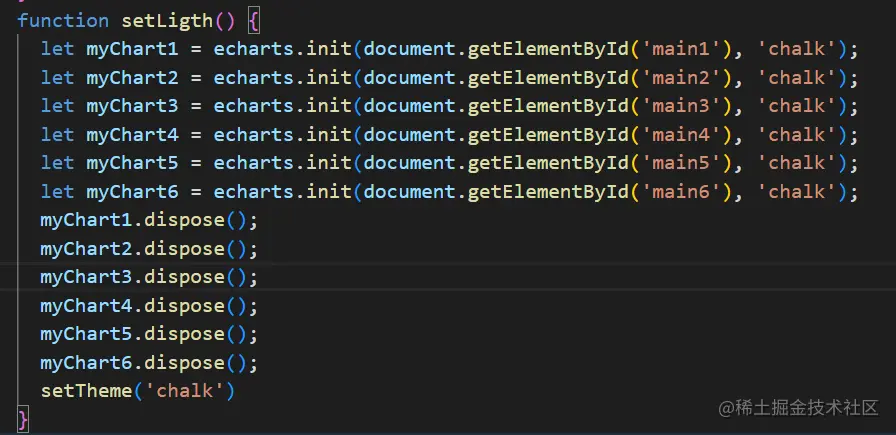The image size is (896, 435).
Task: Click the myChart5 variable in its let declaration
Action: tap(132, 164)
